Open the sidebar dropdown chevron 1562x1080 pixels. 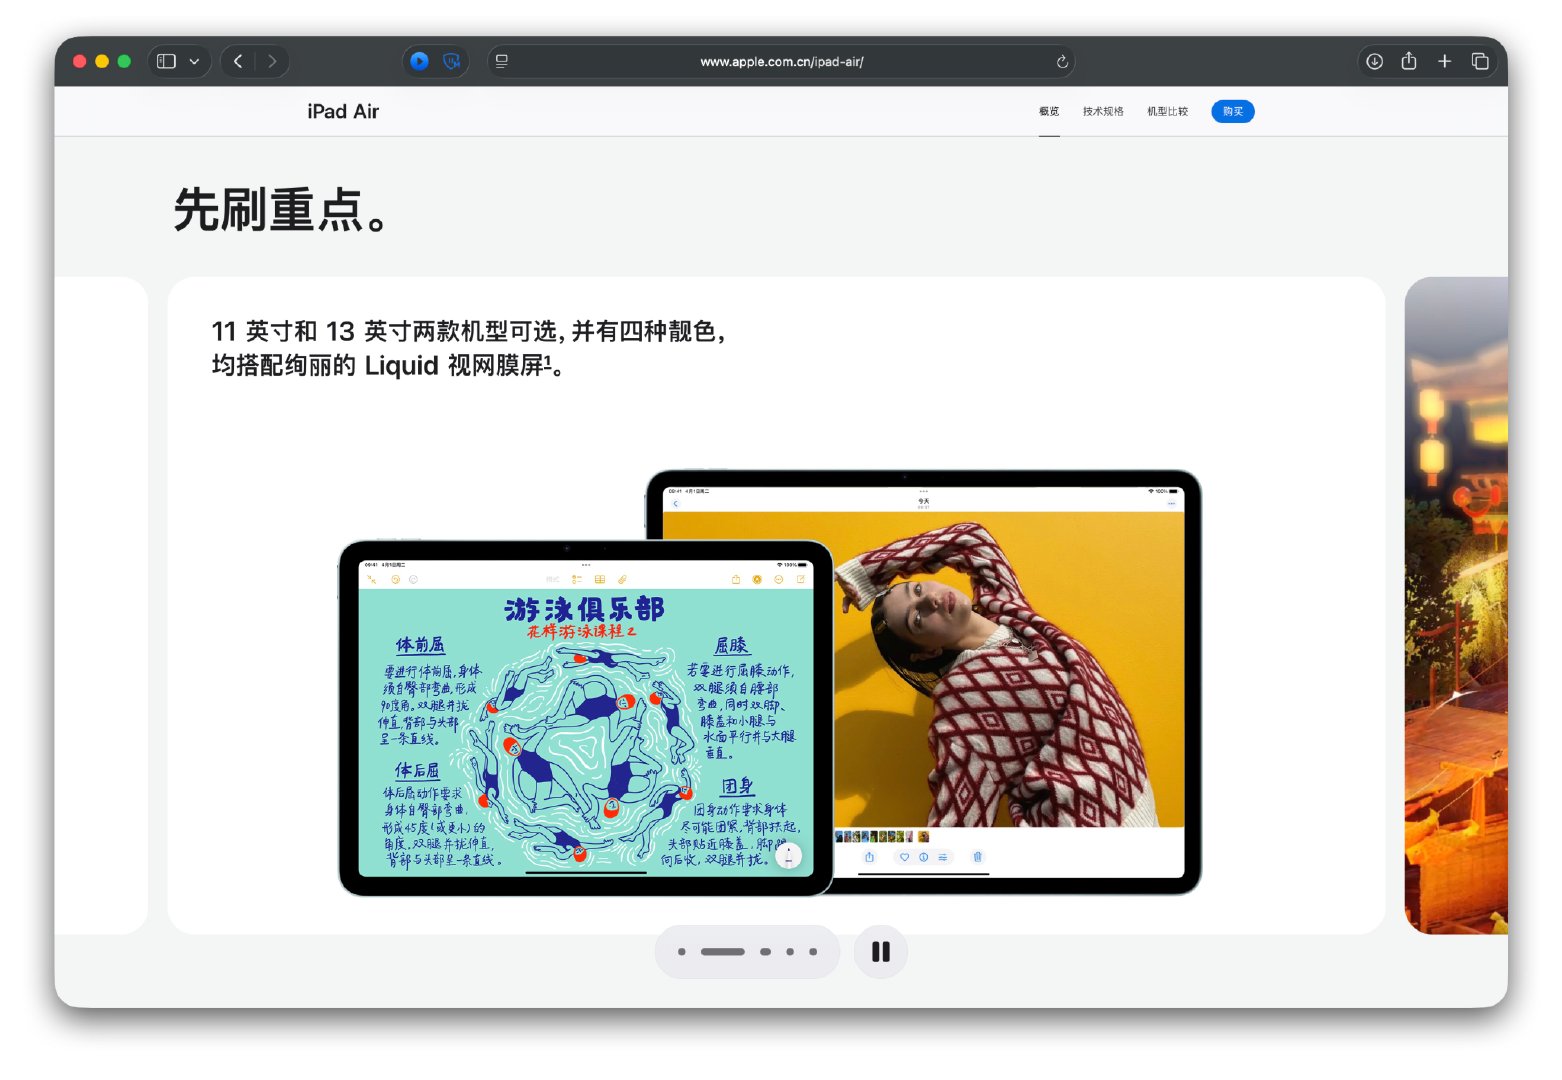coord(194,61)
